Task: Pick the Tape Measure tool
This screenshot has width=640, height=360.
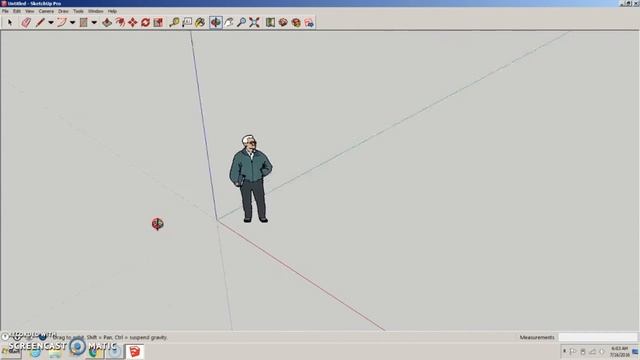Action: tap(174, 22)
